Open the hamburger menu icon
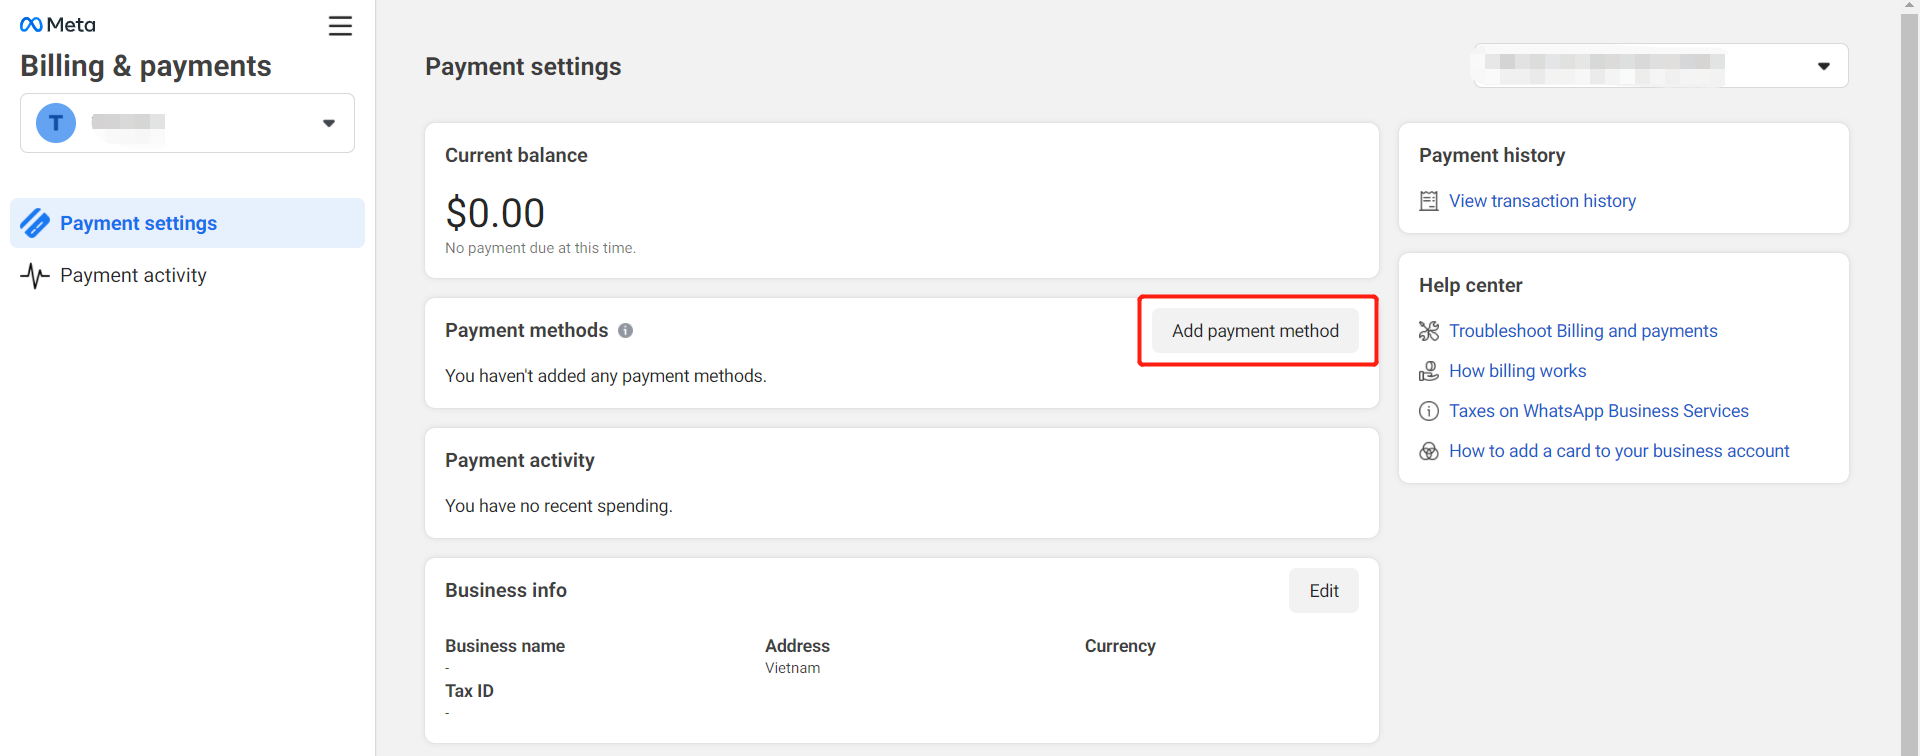Image resolution: width=1920 pixels, height=756 pixels. 340,26
